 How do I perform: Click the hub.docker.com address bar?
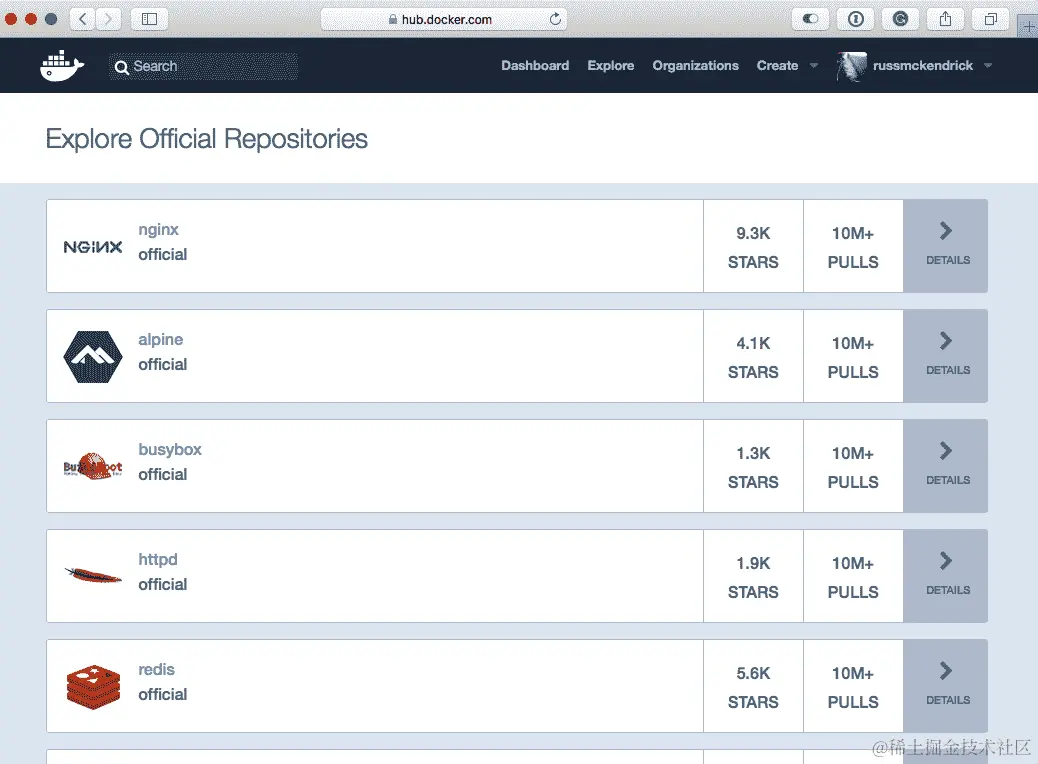click(x=444, y=19)
